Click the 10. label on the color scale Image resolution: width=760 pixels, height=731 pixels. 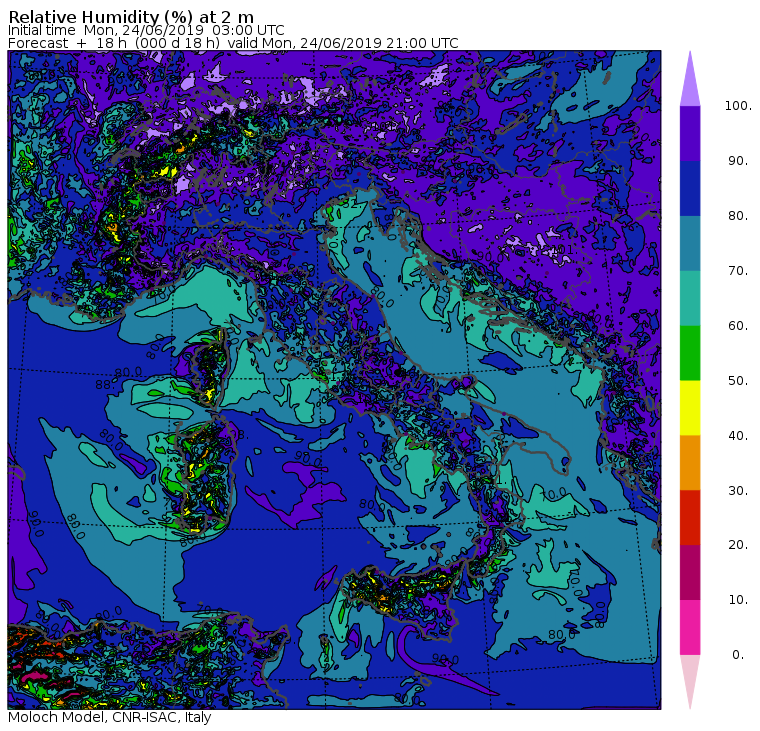click(x=738, y=600)
